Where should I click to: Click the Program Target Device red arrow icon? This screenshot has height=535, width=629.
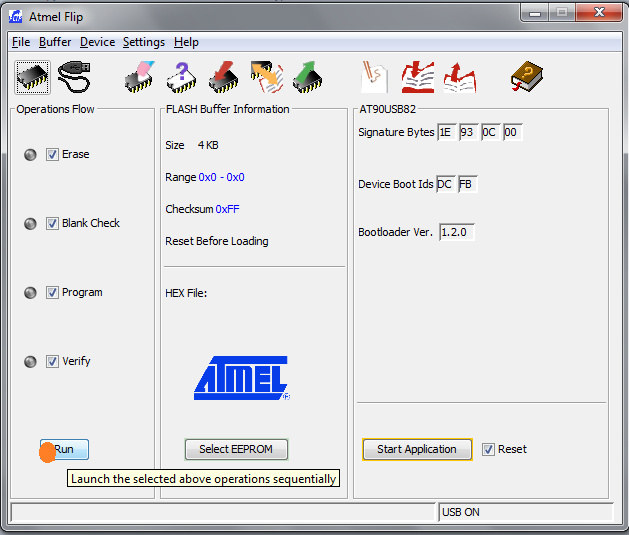click(x=223, y=77)
